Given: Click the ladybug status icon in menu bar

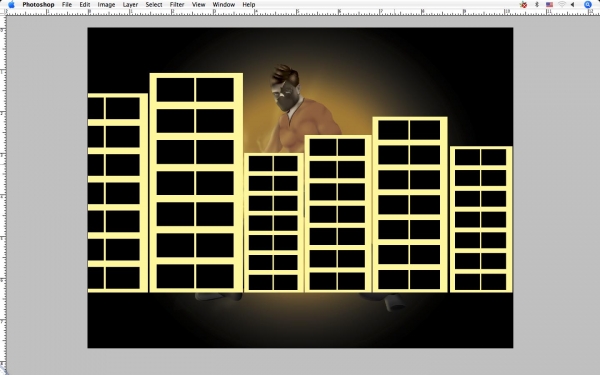Looking at the screenshot, I should [x=523, y=5].
